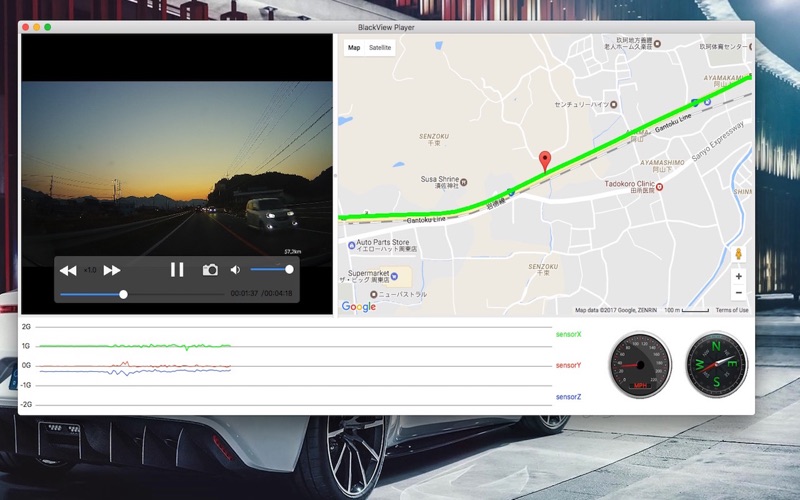The height and width of the screenshot is (500, 800).
Task: Close the BlackView Player window
Action: coord(26,27)
